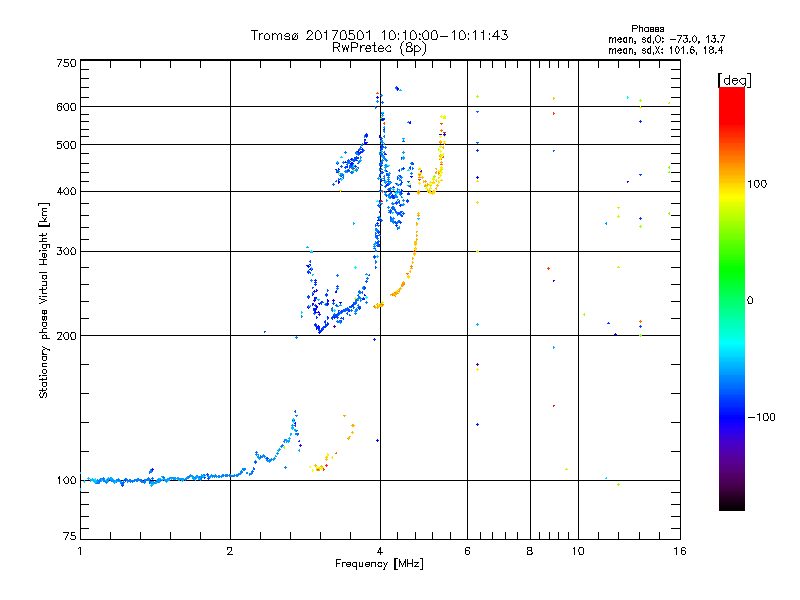Click the colorbar tick label "-100"
This screenshot has height=600, width=800.
click(761, 417)
